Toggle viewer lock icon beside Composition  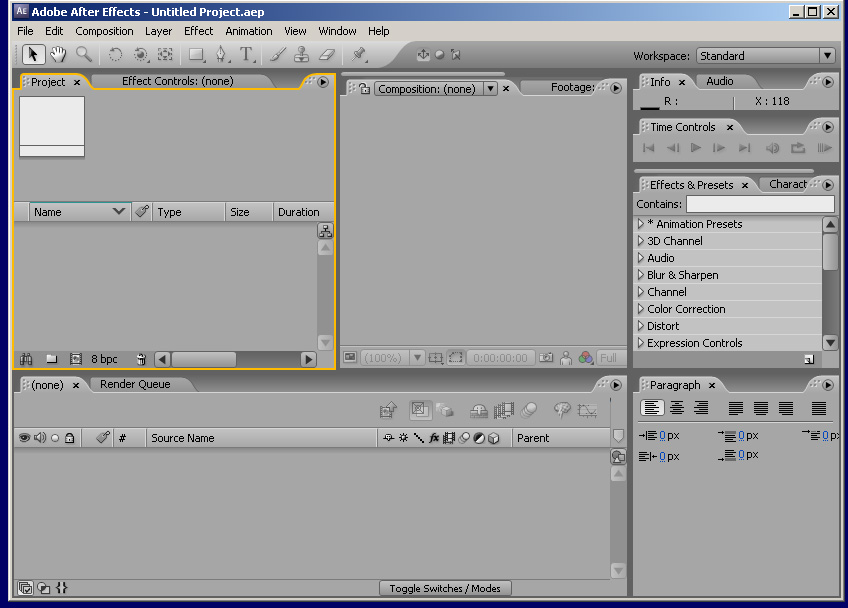coord(365,88)
